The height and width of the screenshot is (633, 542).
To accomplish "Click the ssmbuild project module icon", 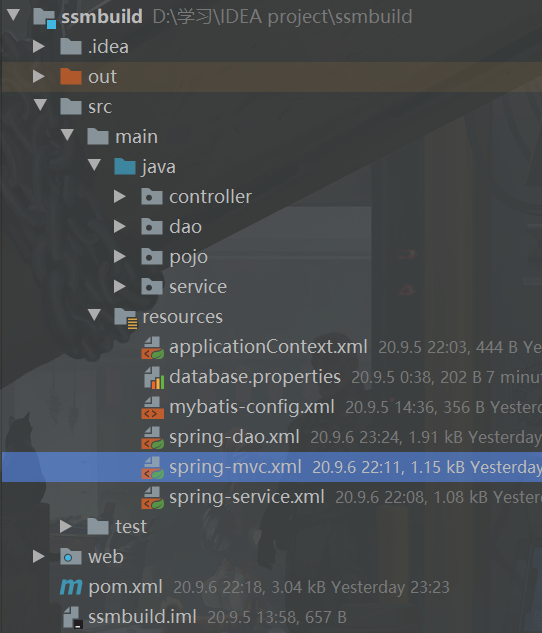I will pos(44,18).
